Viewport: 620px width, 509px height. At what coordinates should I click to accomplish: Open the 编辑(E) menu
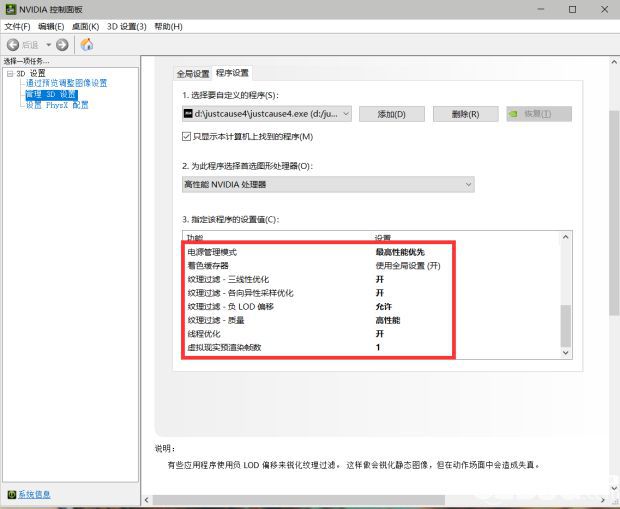click(x=51, y=26)
